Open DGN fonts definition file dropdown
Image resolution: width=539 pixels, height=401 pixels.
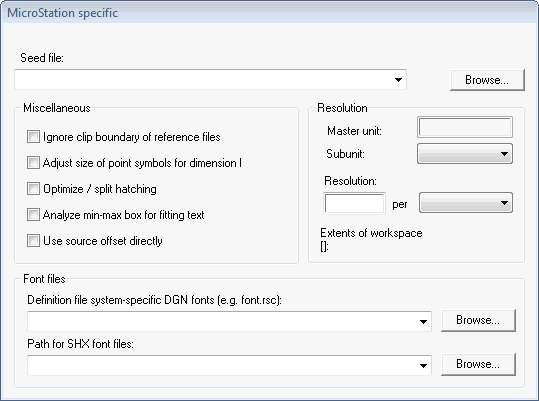pyautogui.click(x=423, y=322)
